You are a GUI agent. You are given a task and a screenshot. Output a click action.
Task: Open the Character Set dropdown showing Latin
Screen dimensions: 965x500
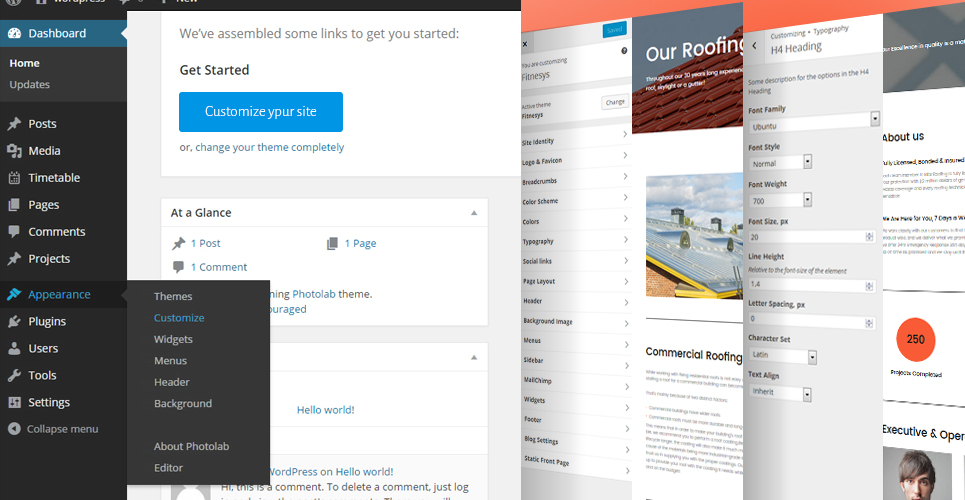coord(783,356)
